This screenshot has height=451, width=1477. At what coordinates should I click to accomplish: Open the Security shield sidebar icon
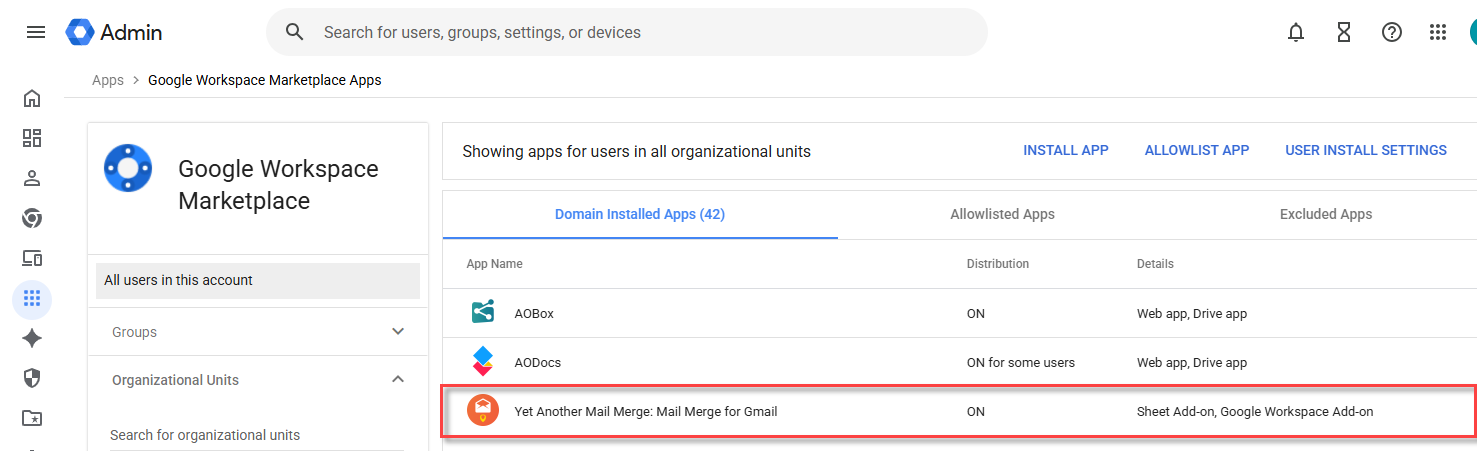[32, 378]
